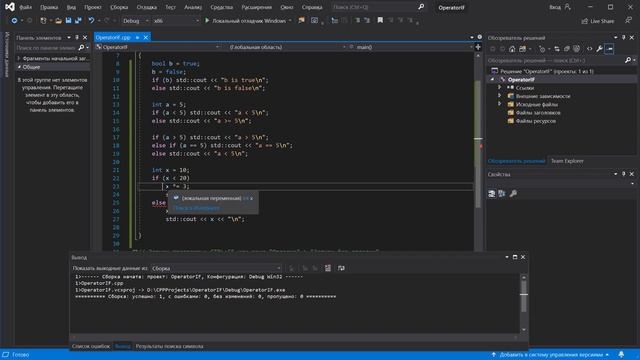
Task: Click Categorized icon in Properties panel
Action: (x=491, y=193)
